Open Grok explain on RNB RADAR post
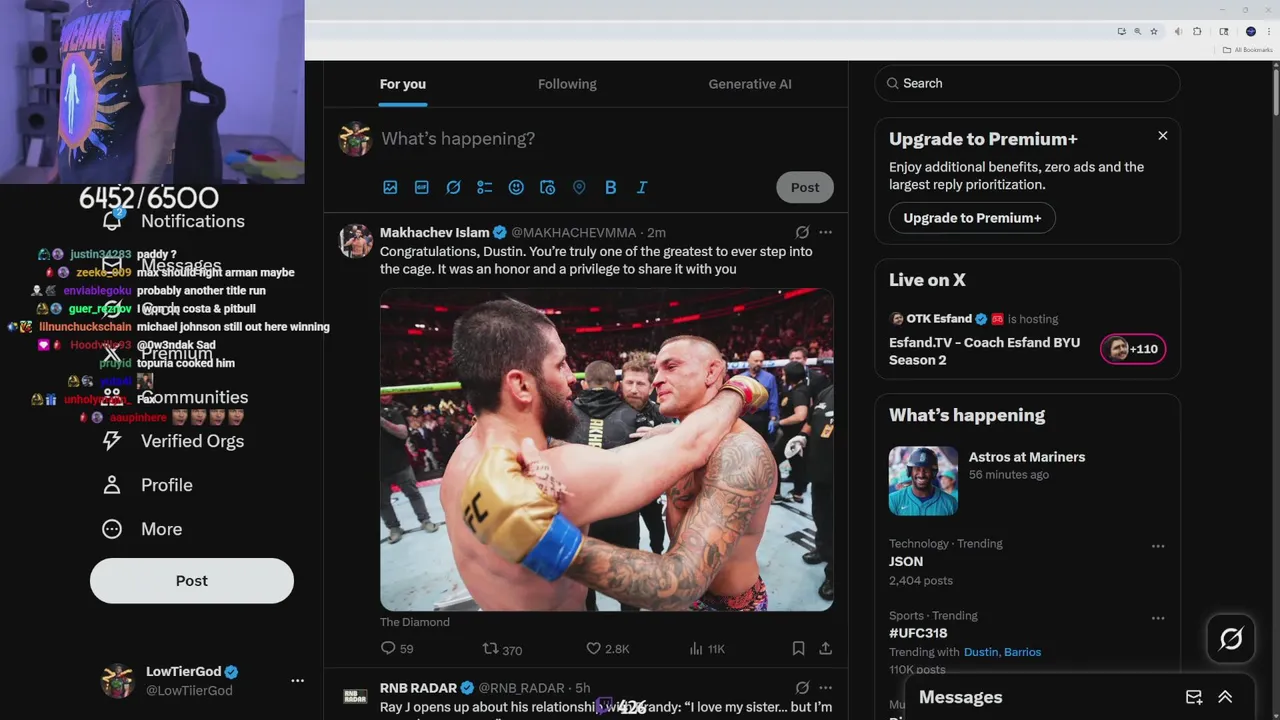The height and width of the screenshot is (720, 1280). (802, 688)
